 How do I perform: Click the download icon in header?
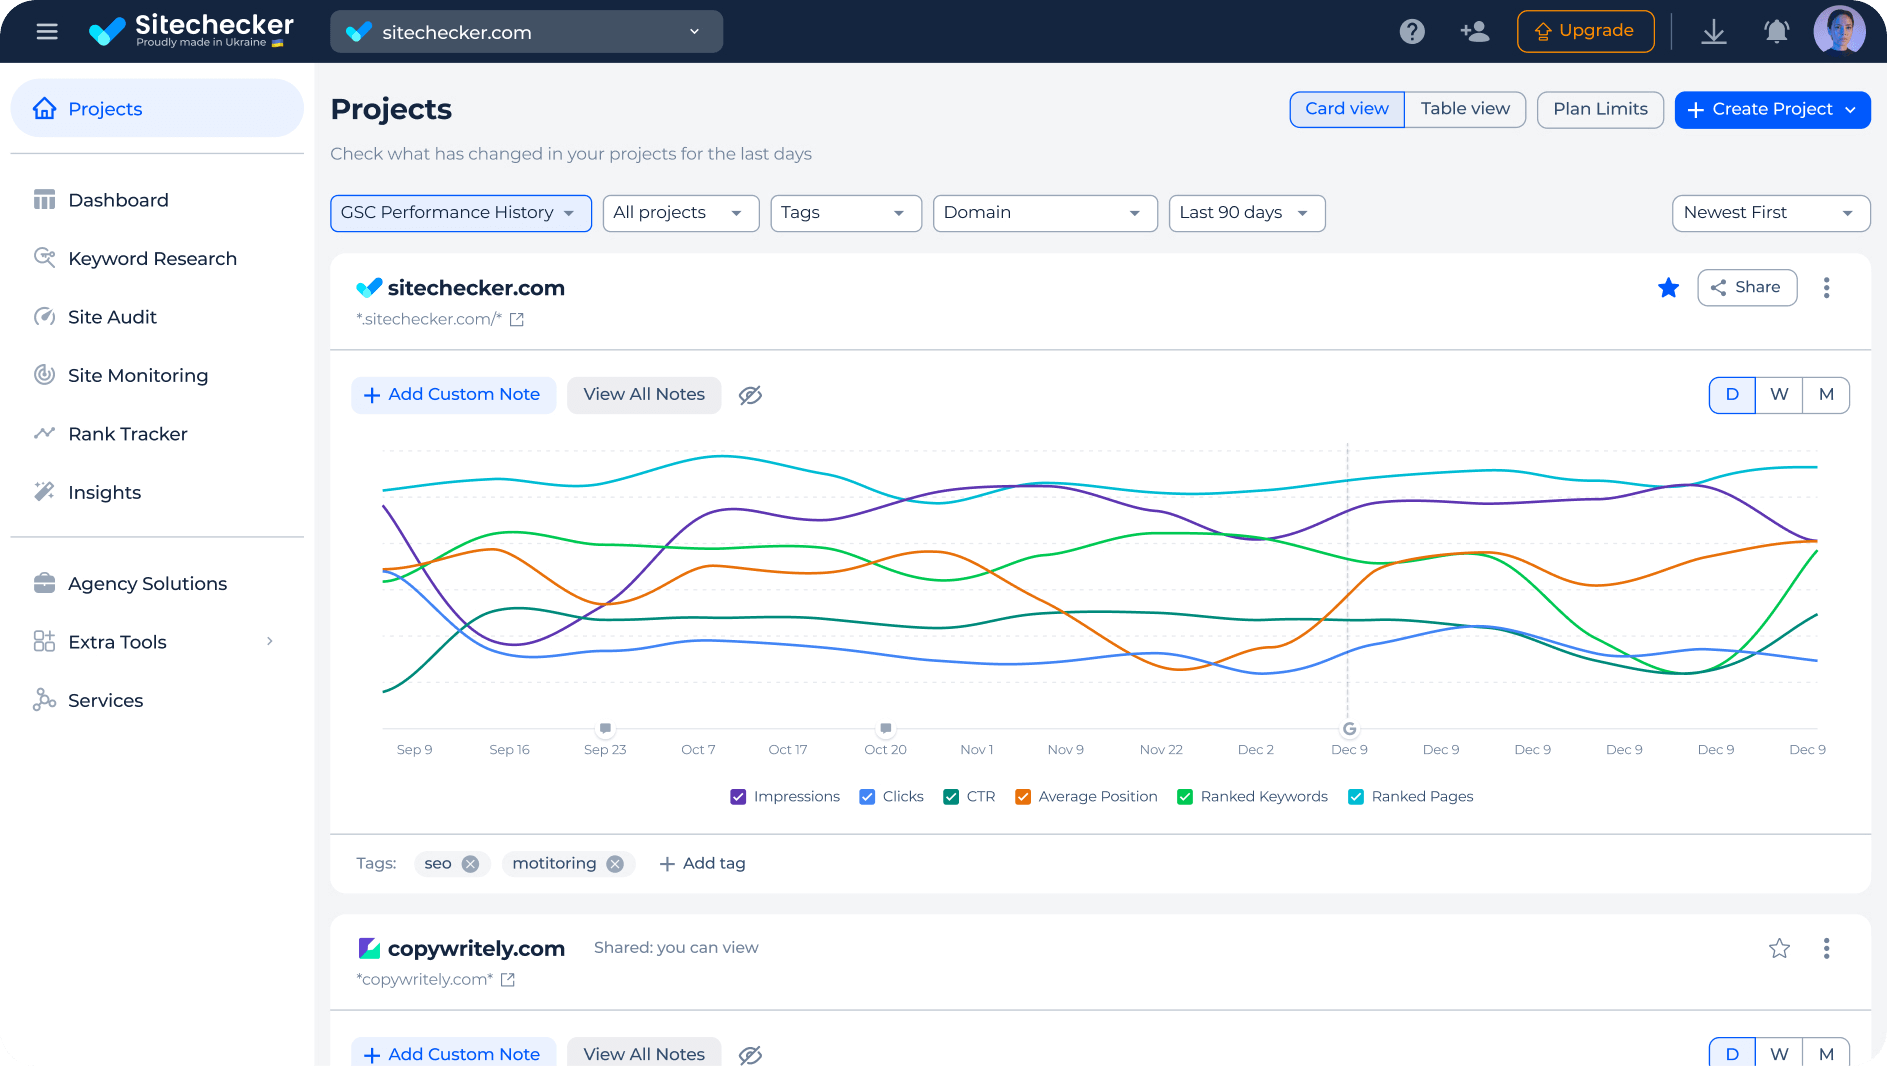[x=1714, y=32]
